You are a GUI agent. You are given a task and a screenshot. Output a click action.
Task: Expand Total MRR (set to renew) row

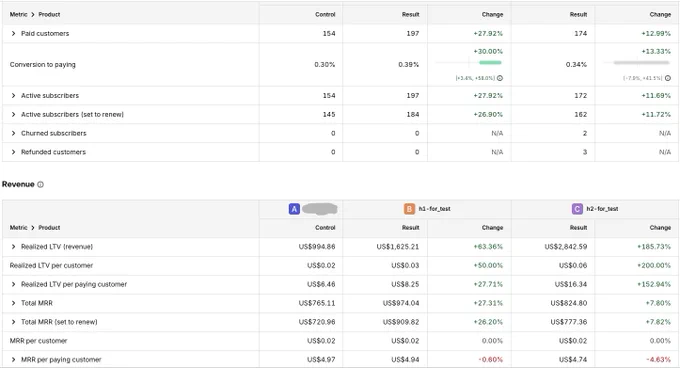[x=13, y=322]
